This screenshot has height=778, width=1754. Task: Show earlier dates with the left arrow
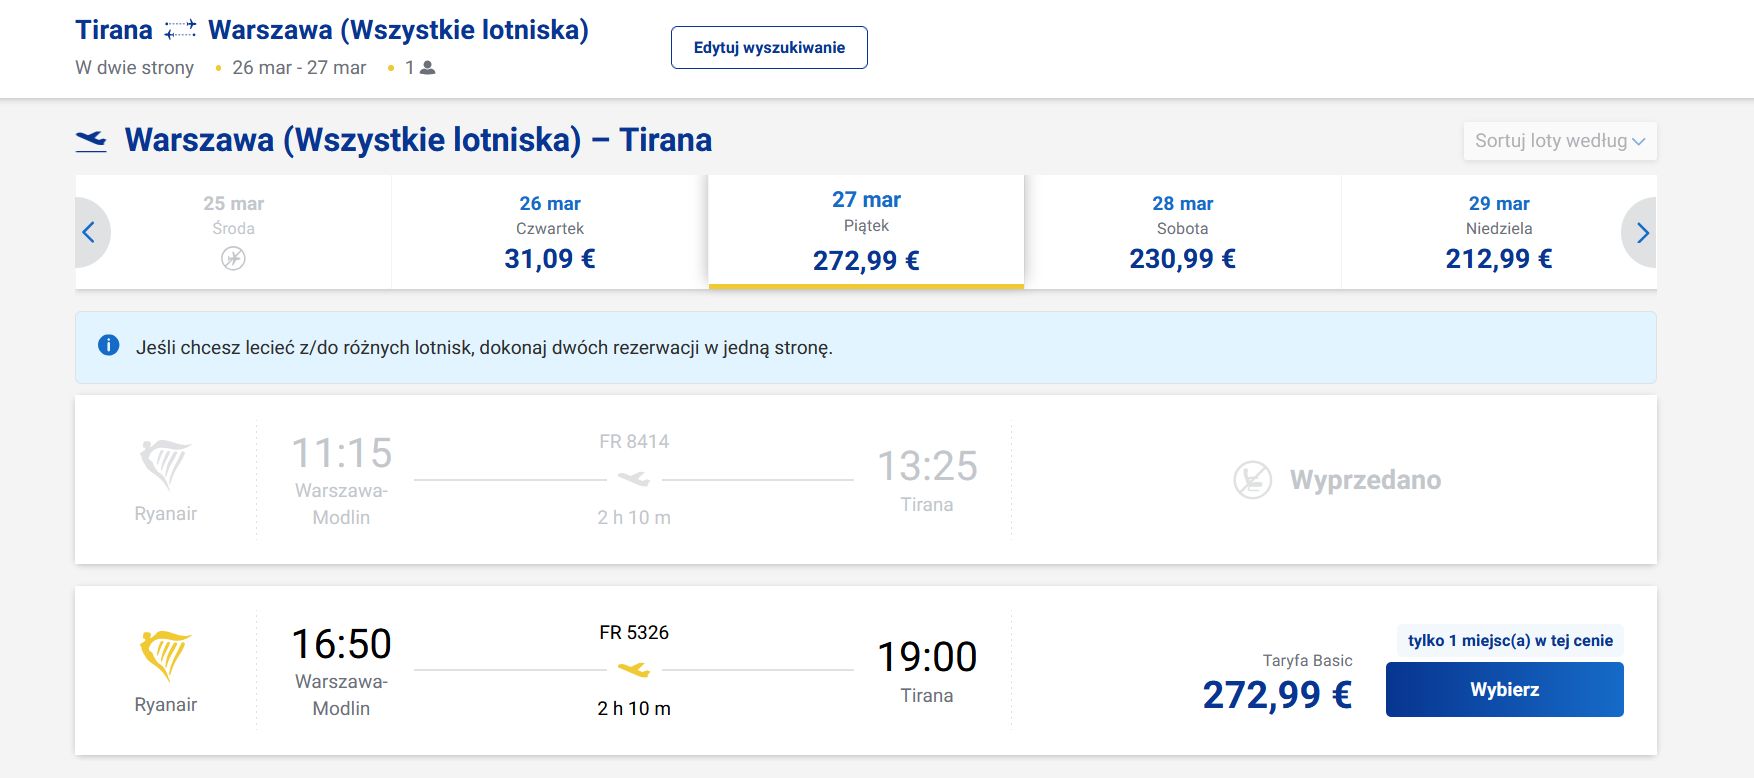click(89, 233)
